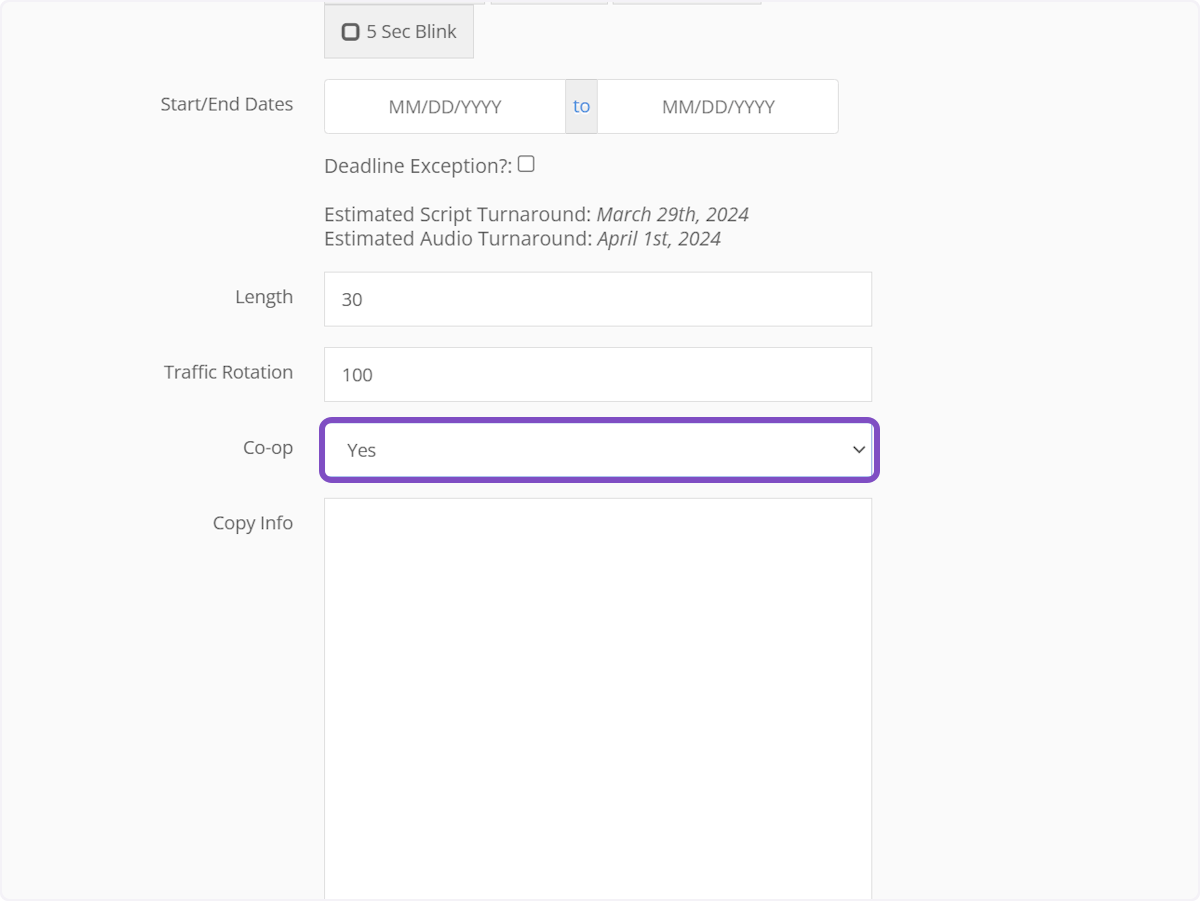The image size is (1200, 901).
Task: Check the Deadline Exception checkbox
Action: click(526, 164)
